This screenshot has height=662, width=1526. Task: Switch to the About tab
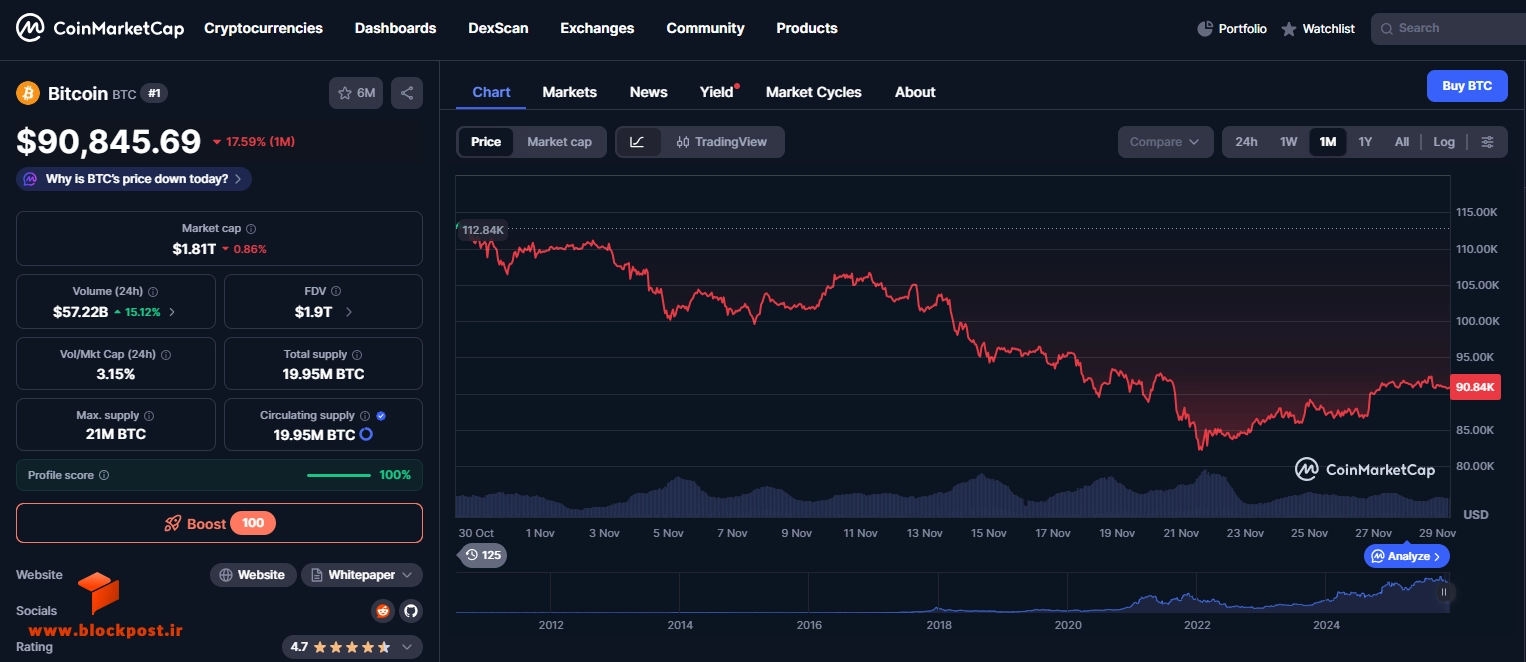click(x=915, y=92)
